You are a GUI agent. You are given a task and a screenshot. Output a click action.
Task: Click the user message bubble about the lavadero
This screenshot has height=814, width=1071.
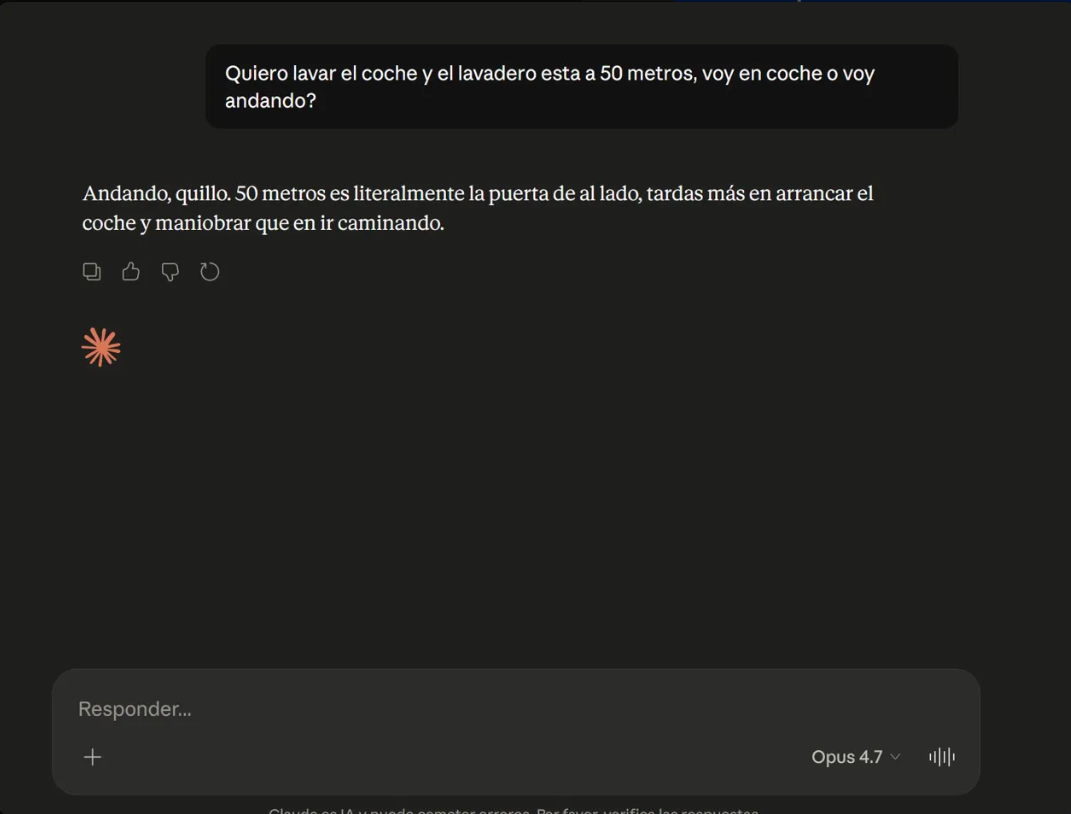(581, 86)
